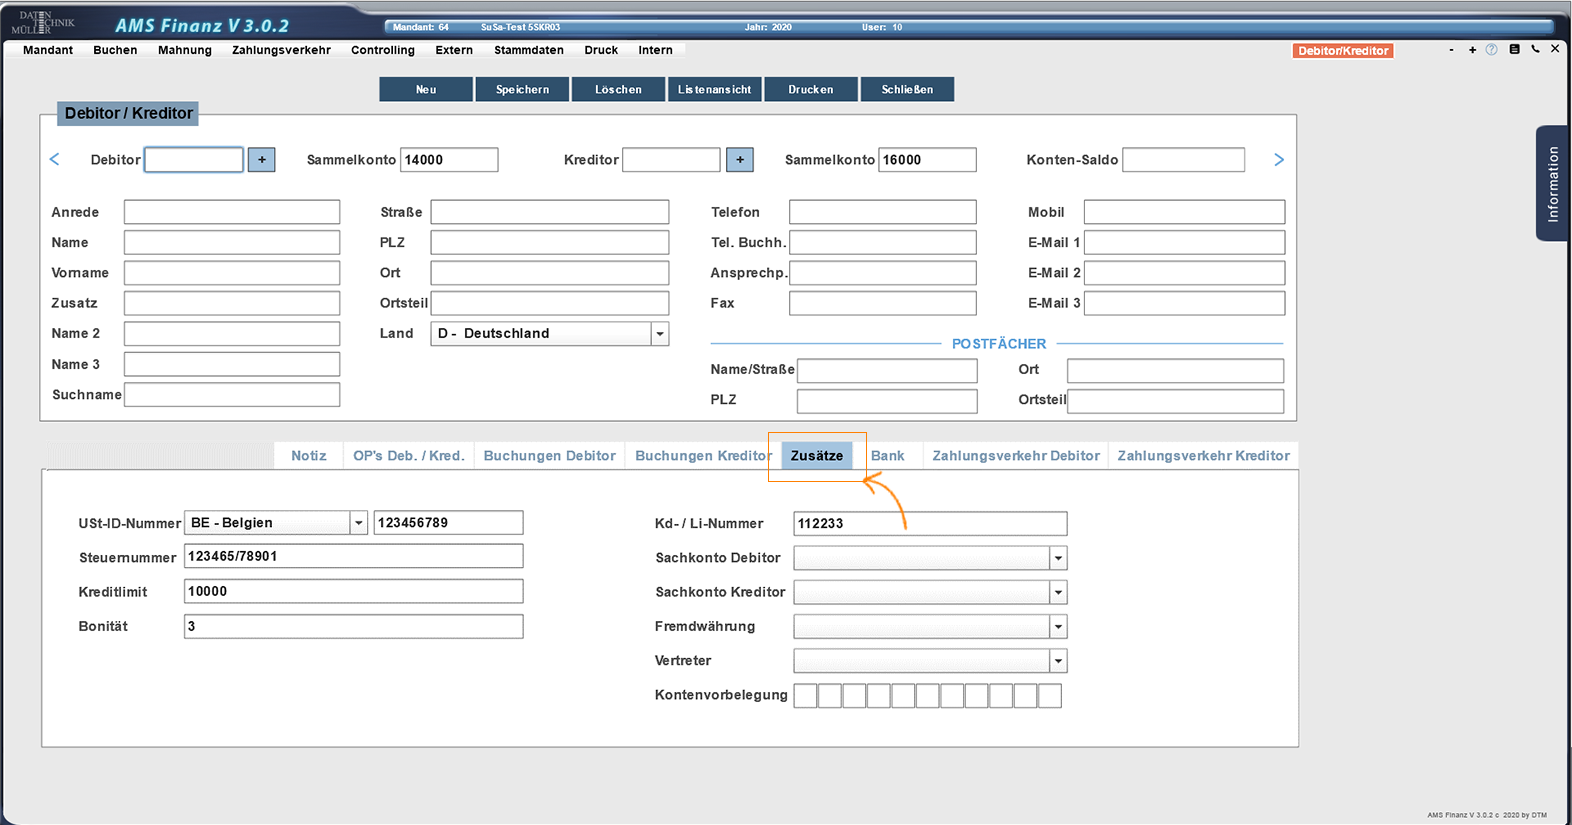This screenshot has width=1572, height=825.
Task: Click the plus button next to Kreditor field
Action: pos(739,160)
